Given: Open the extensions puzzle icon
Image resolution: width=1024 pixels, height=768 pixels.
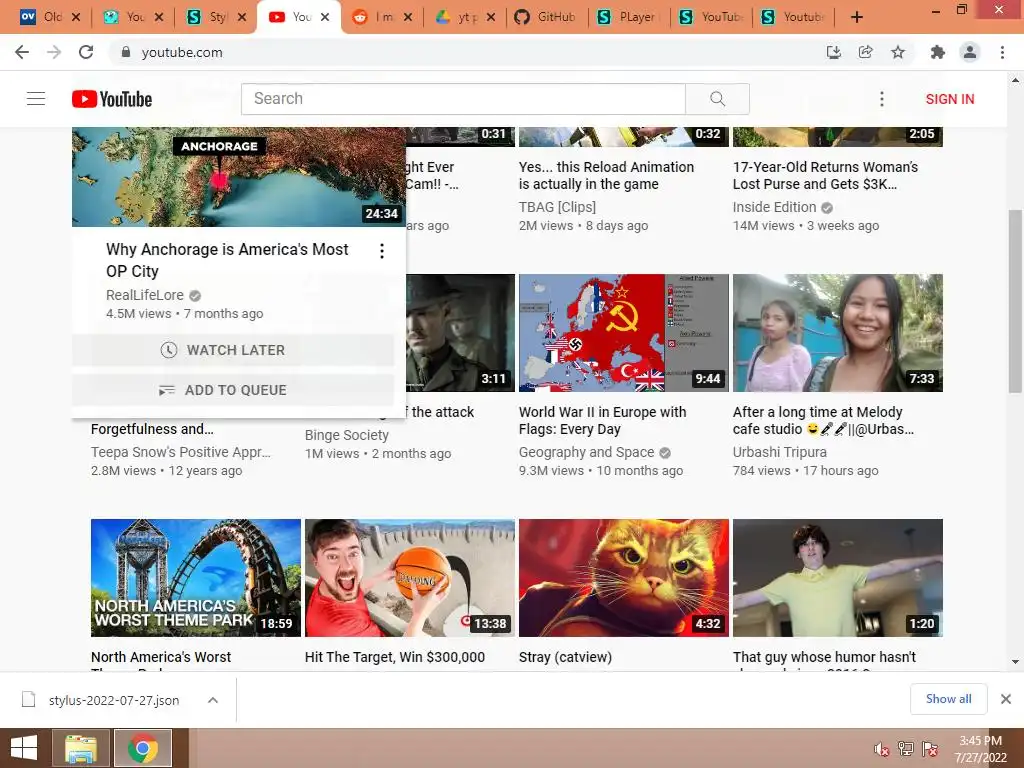Looking at the screenshot, I should [x=938, y=52].
